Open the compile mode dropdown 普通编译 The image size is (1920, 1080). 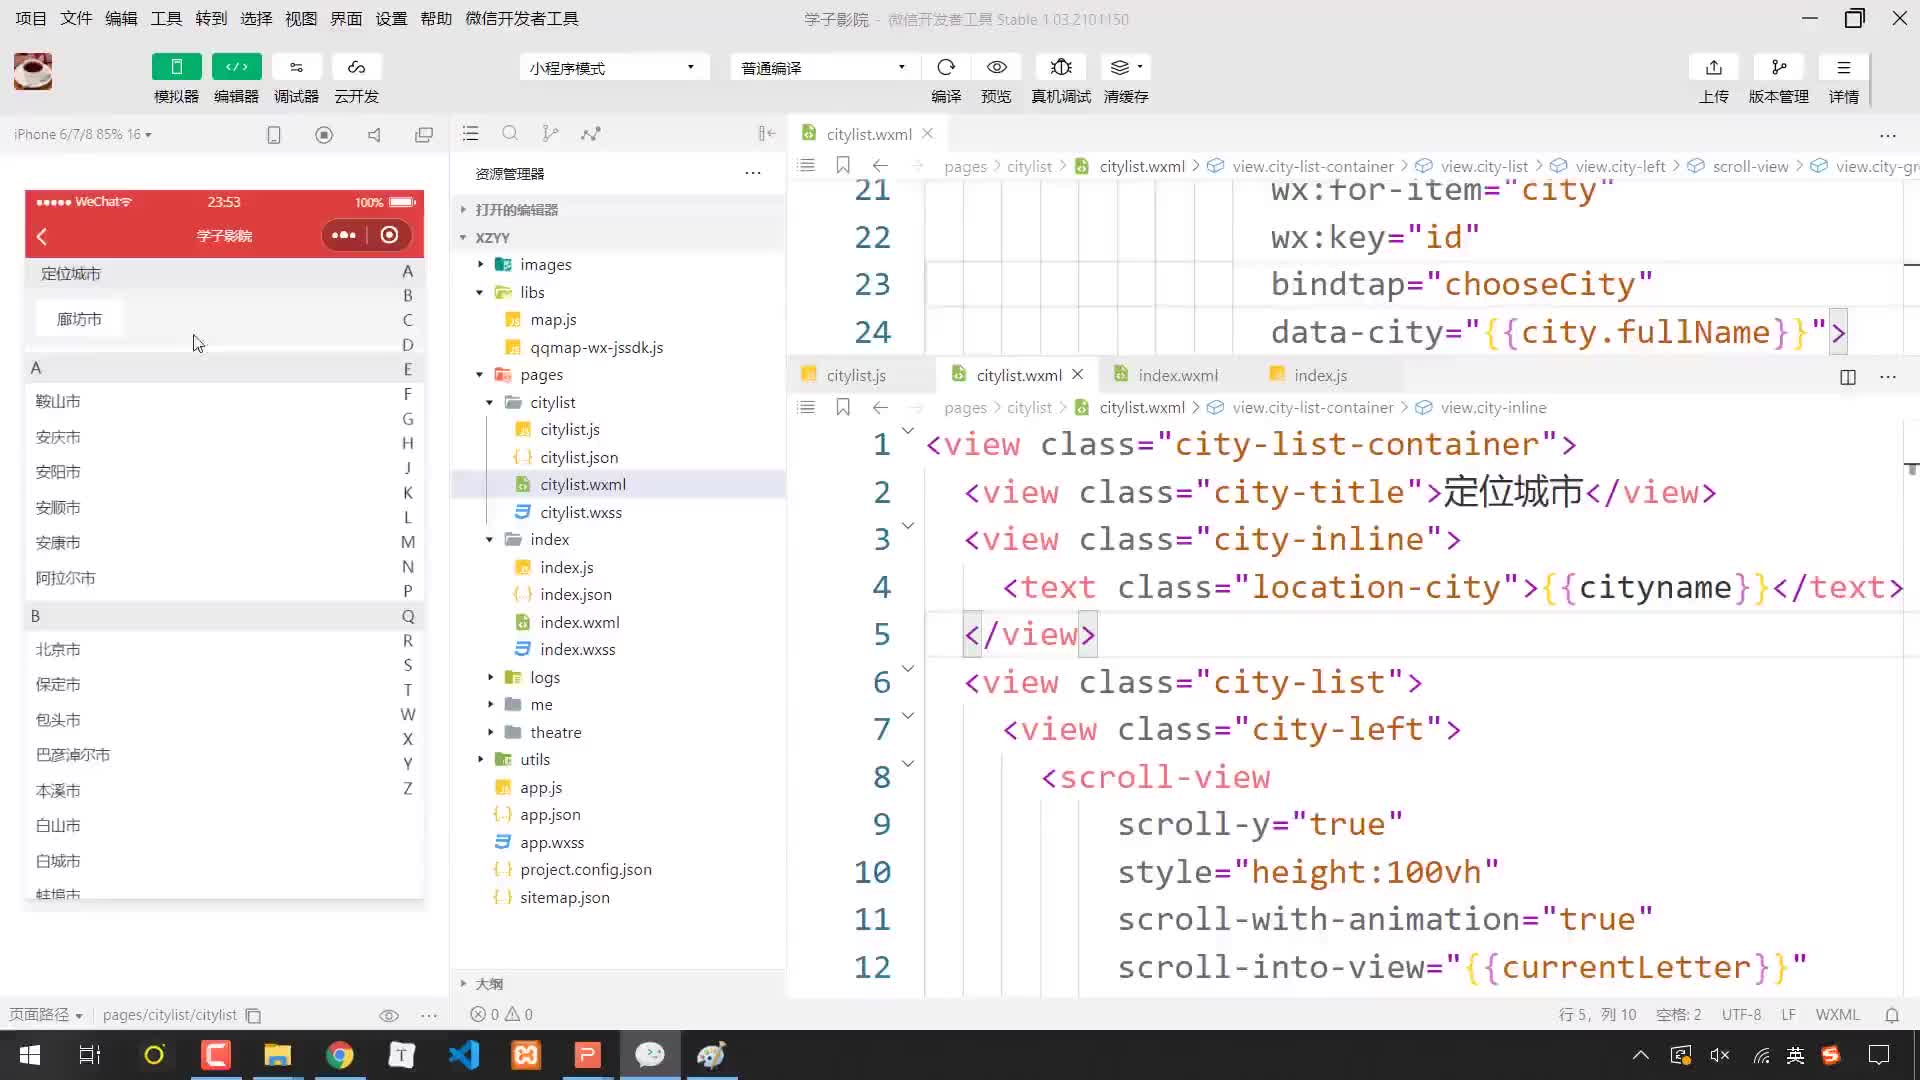point(824,67)
